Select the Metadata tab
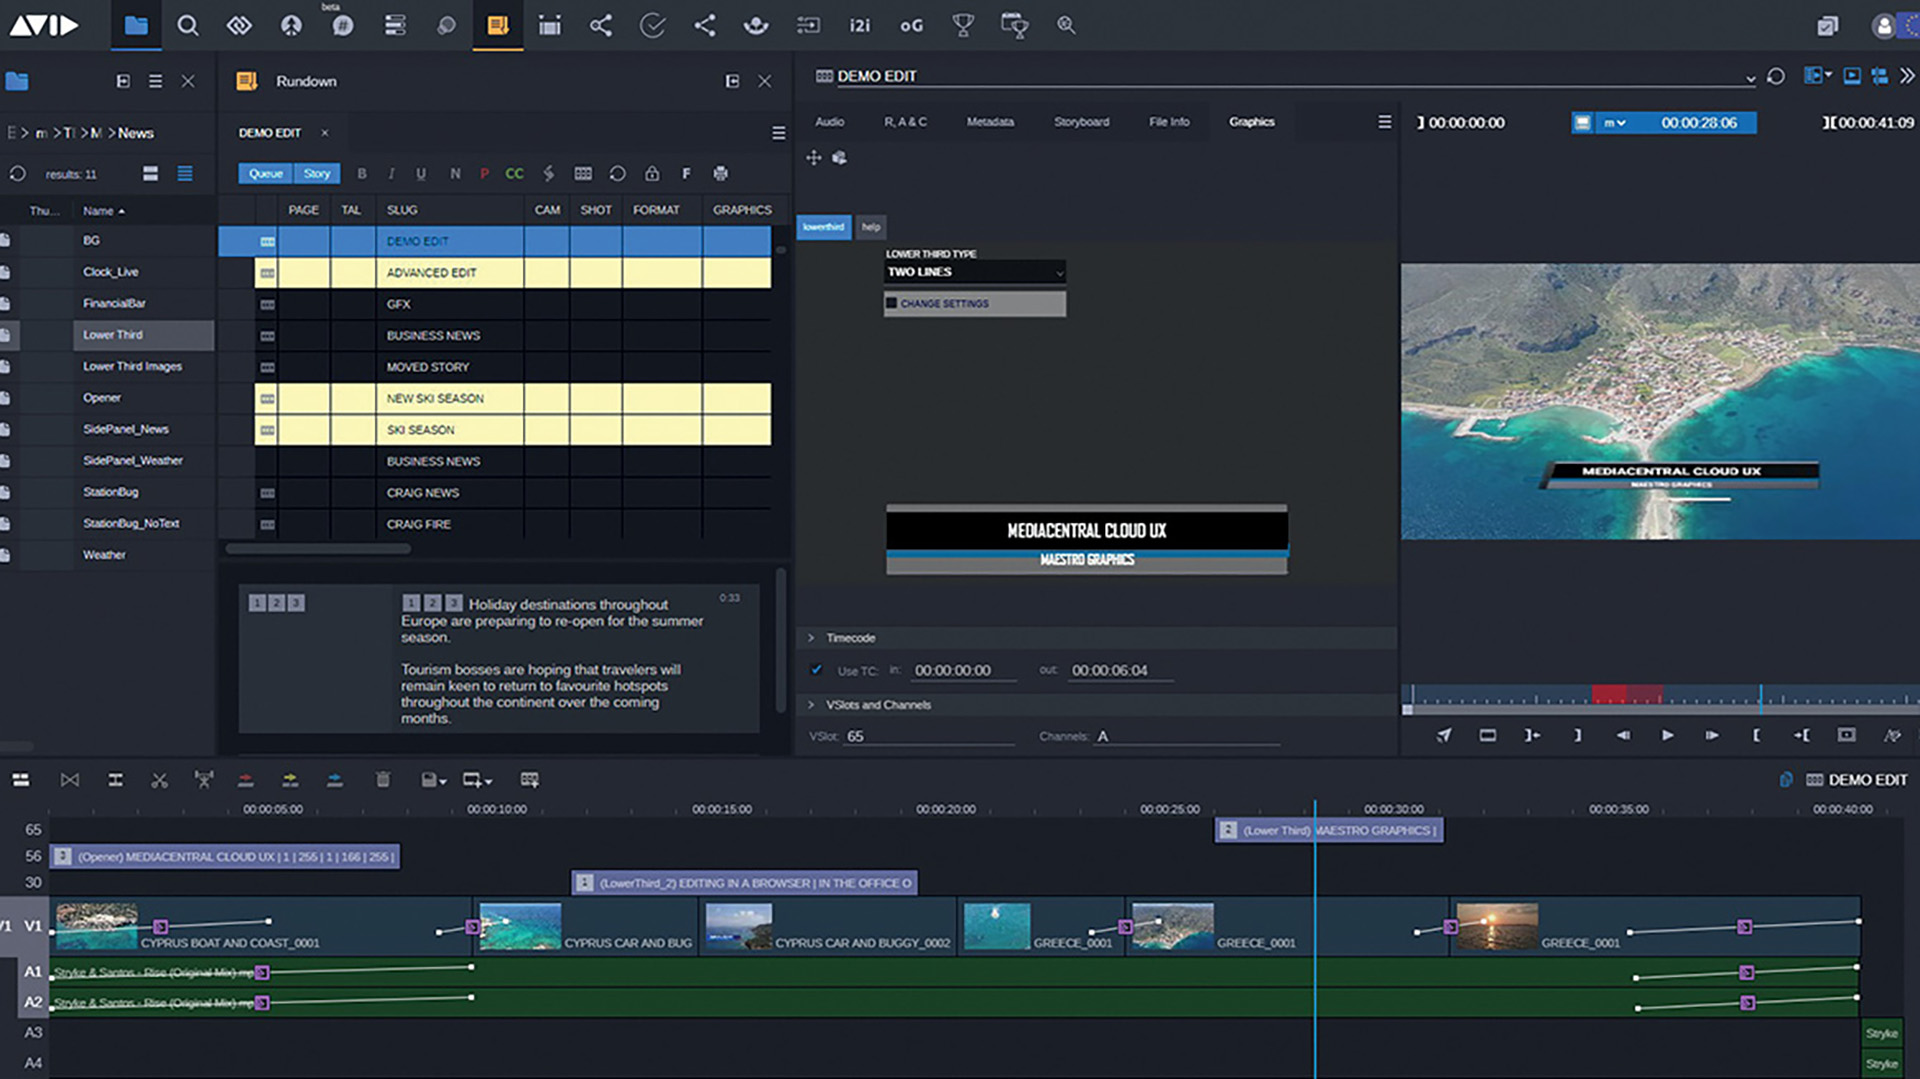This screenshot has height=1079, width=1920. pyautogui.click(x=990, y=122)
